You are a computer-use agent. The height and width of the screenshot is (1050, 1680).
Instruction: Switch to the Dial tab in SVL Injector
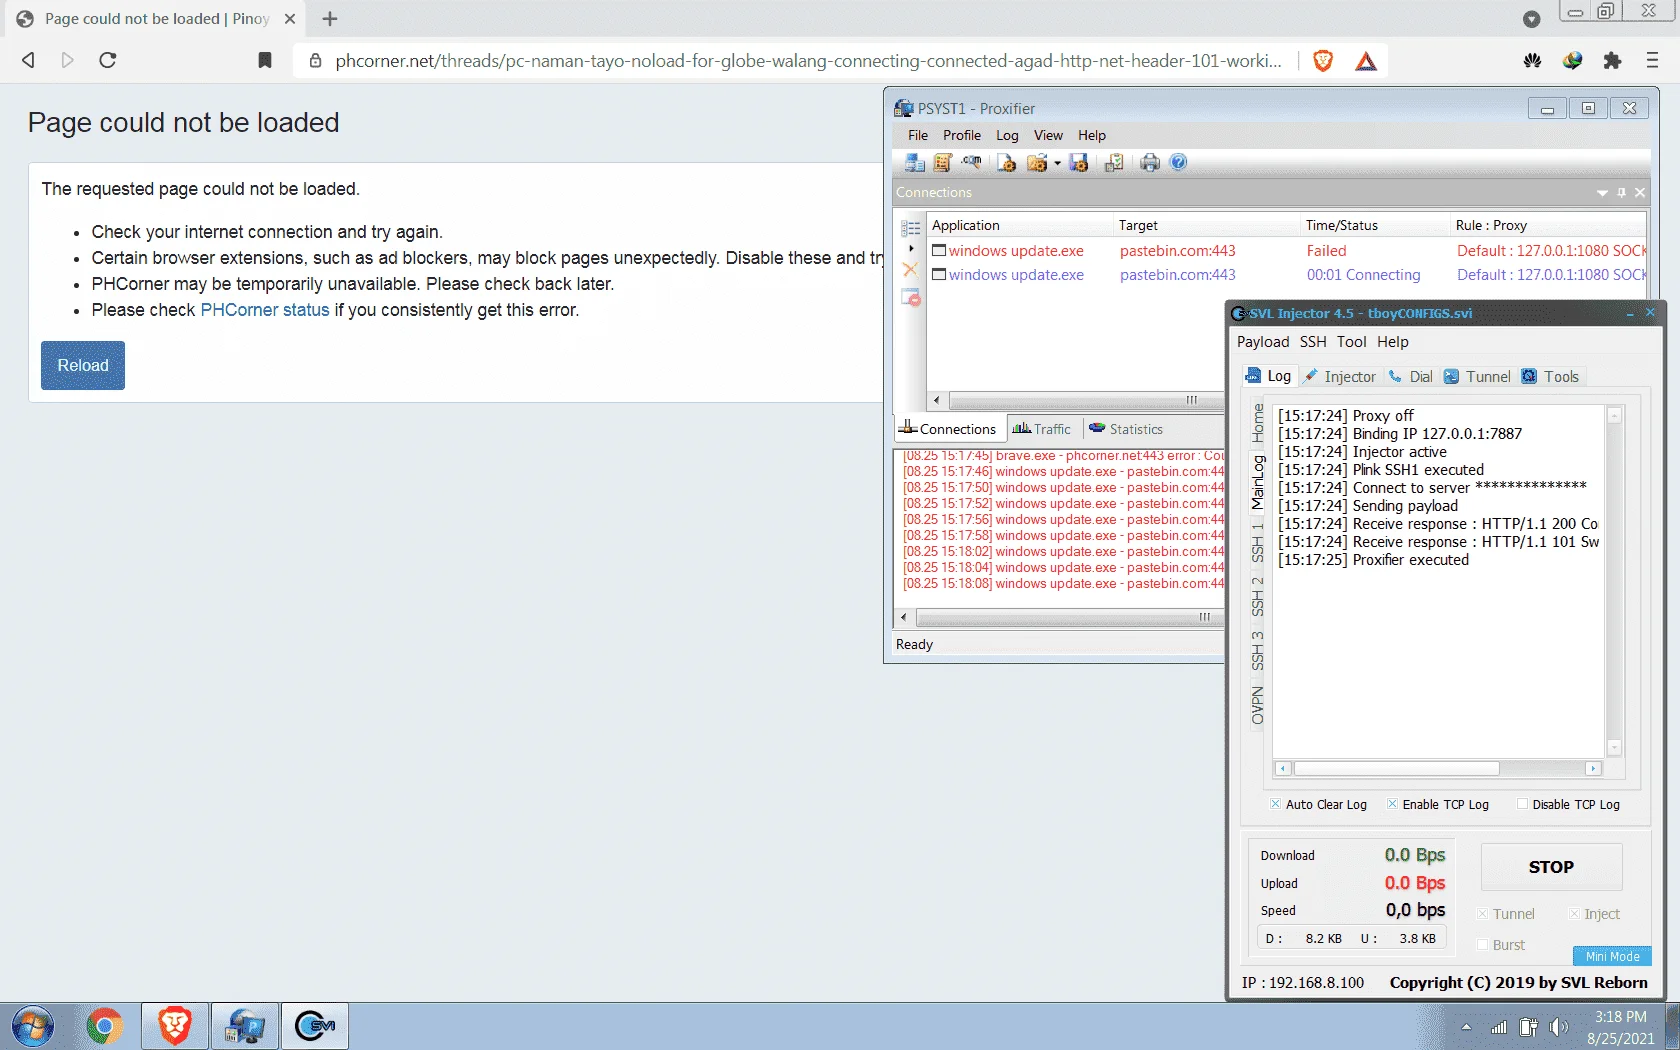click(1410, 377)
